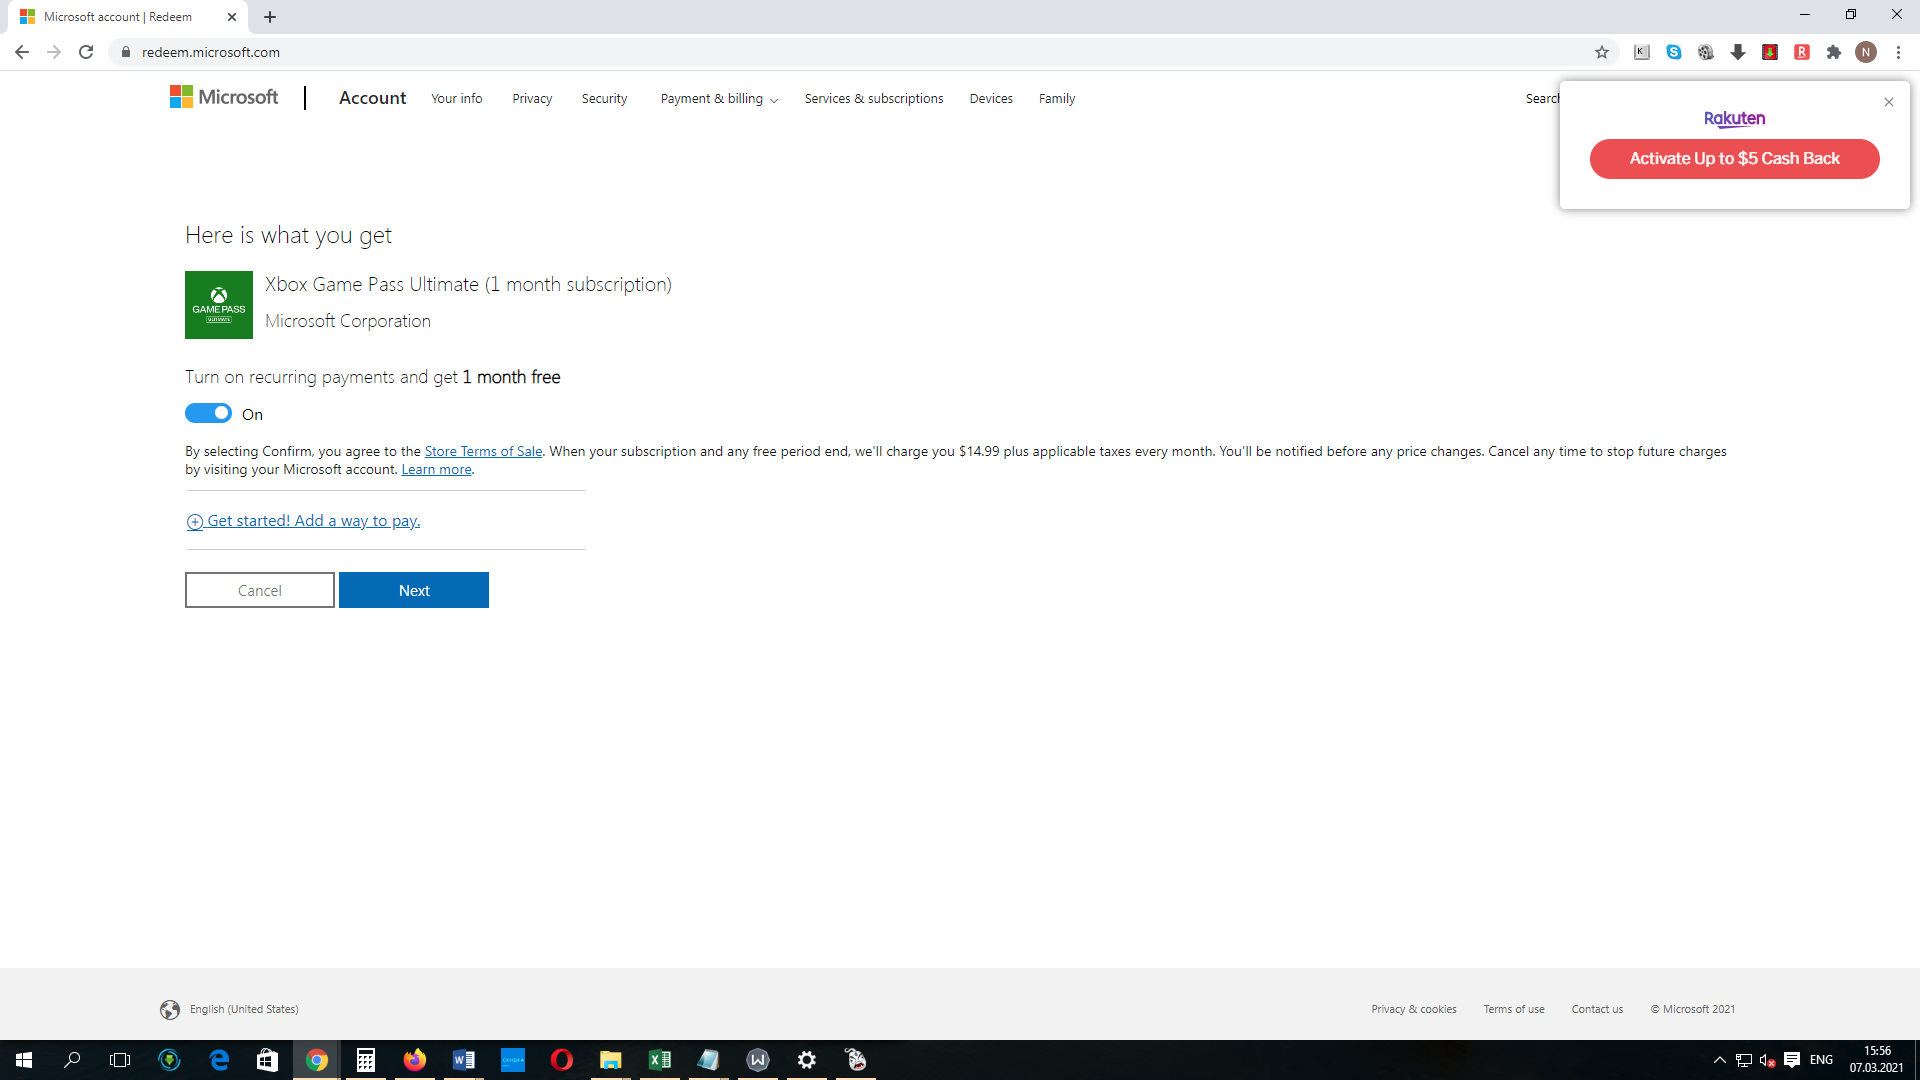Open the Your info tab
1920x1080 pixels.
pyautogui.click(x=457, y=98)
